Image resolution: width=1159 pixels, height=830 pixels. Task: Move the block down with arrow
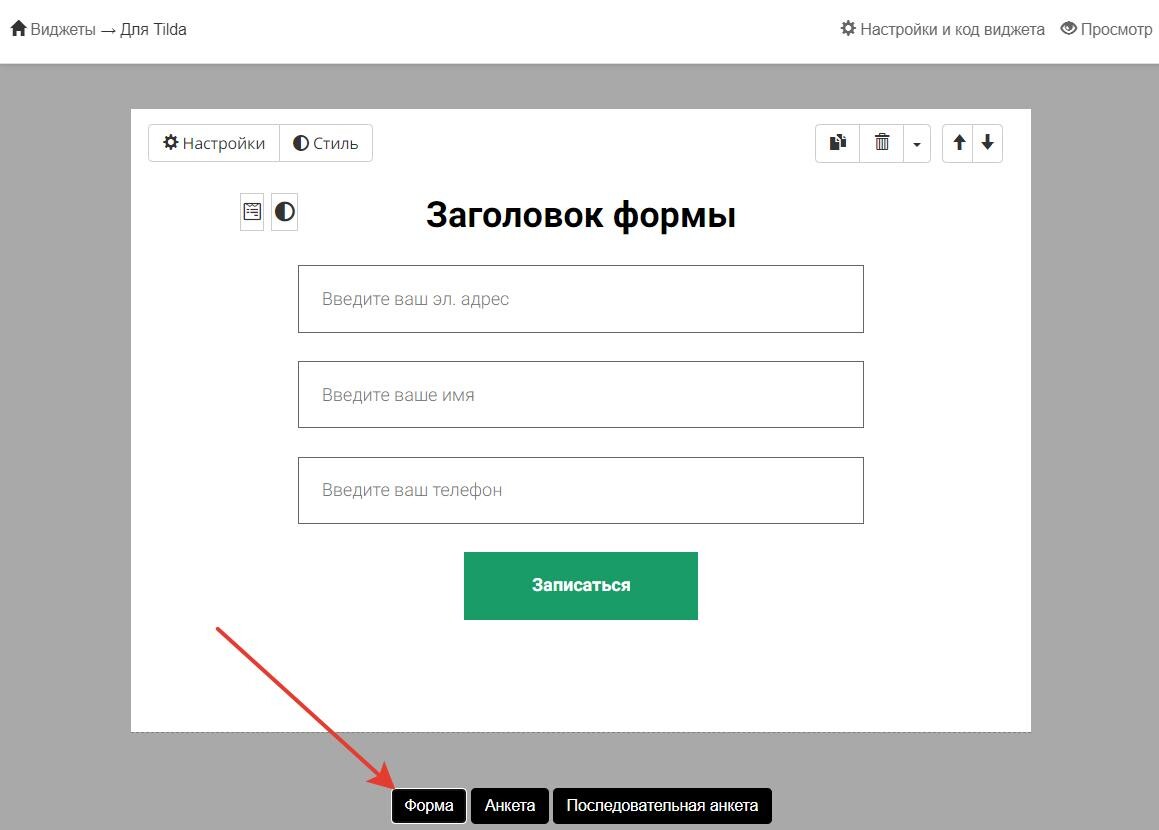[988, 143]
